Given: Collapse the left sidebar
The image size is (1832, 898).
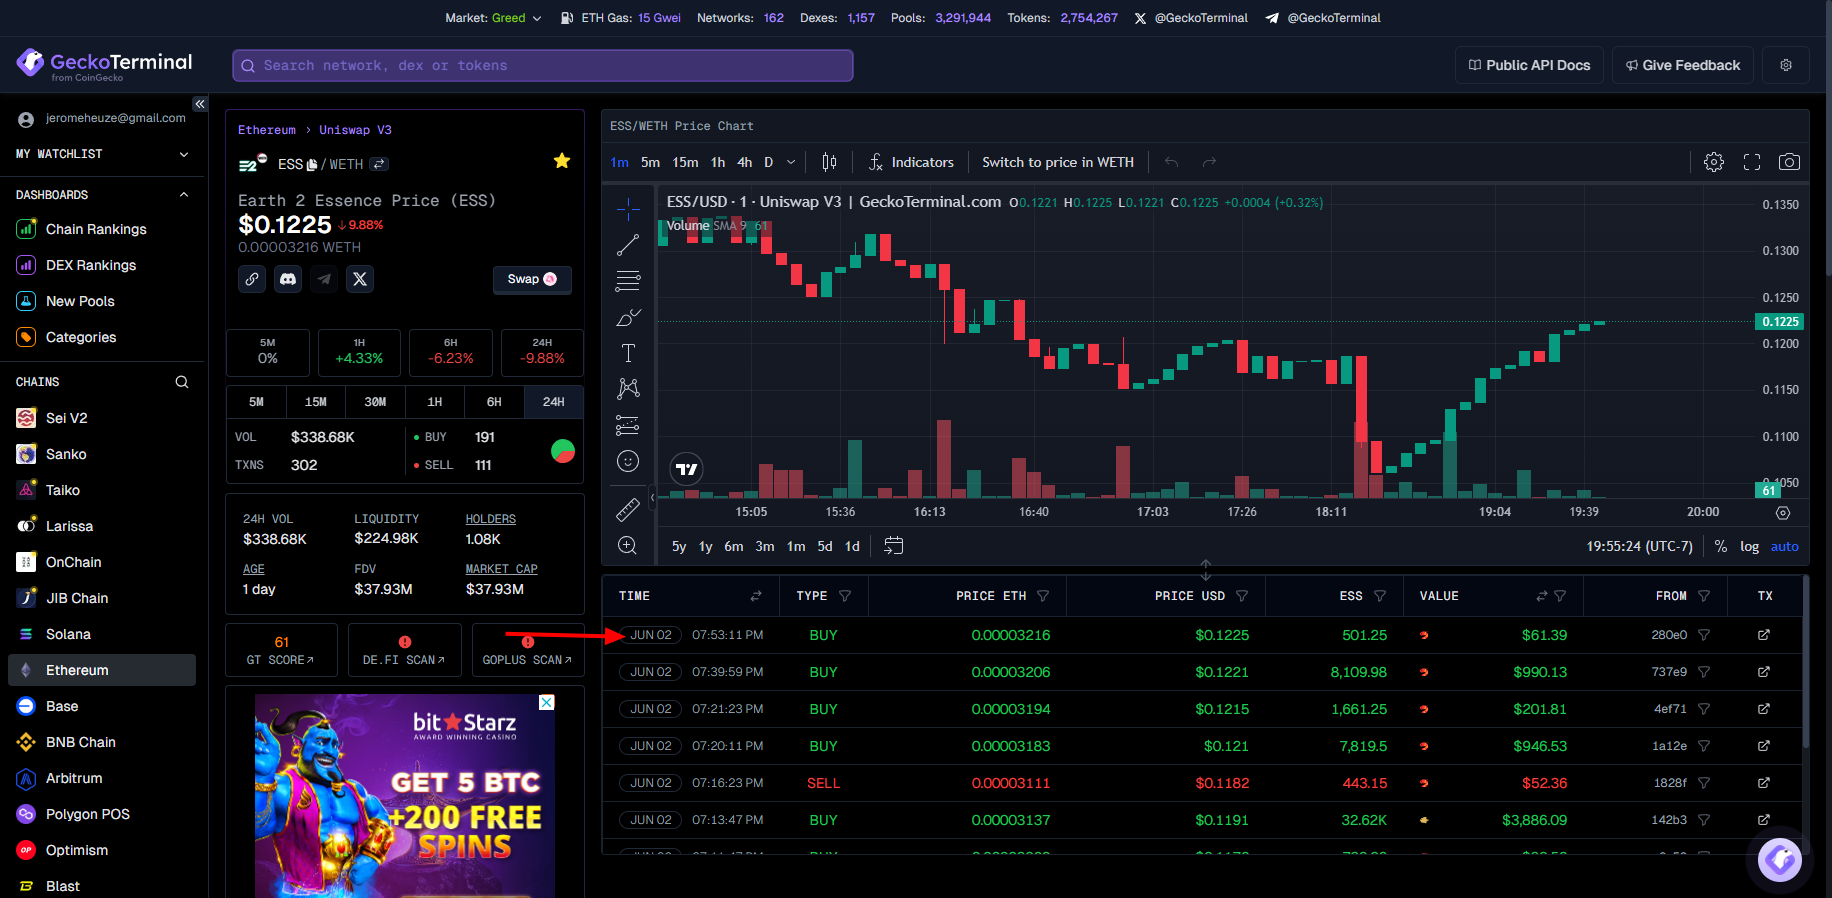Looking at the screenshot, I should pos(200,104).
